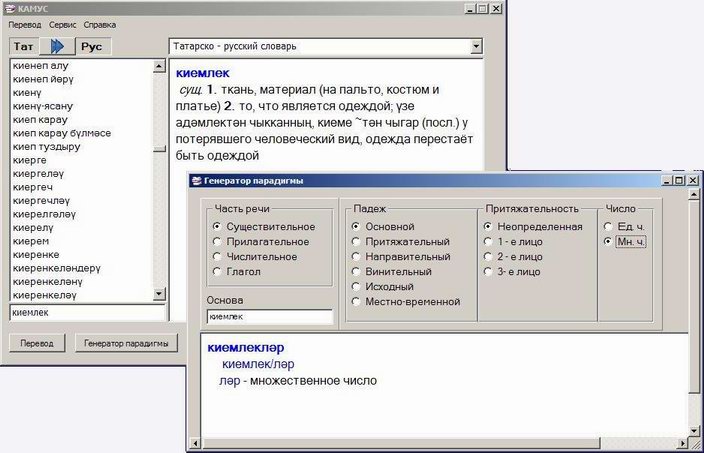
Task: Open the Сервис menu
Action: point(62,23)
